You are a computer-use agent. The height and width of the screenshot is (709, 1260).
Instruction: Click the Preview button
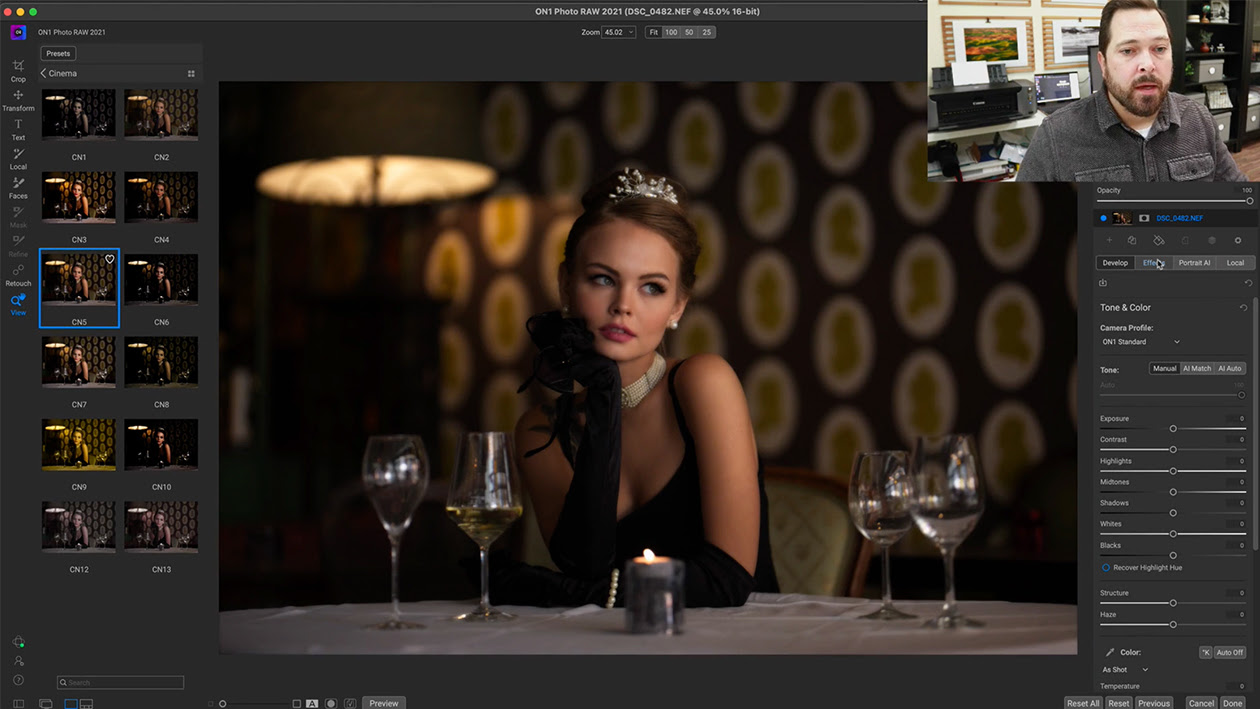[384, 704]
